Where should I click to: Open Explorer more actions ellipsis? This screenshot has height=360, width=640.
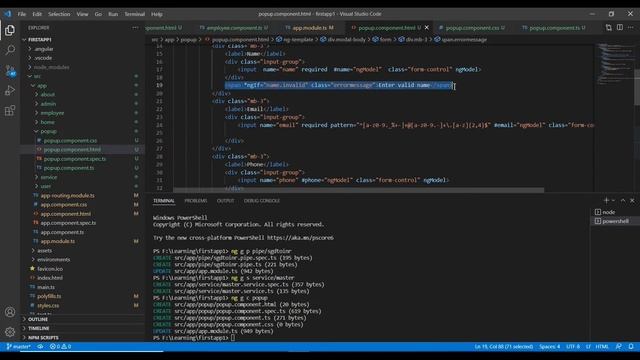(x=135, y=28)
